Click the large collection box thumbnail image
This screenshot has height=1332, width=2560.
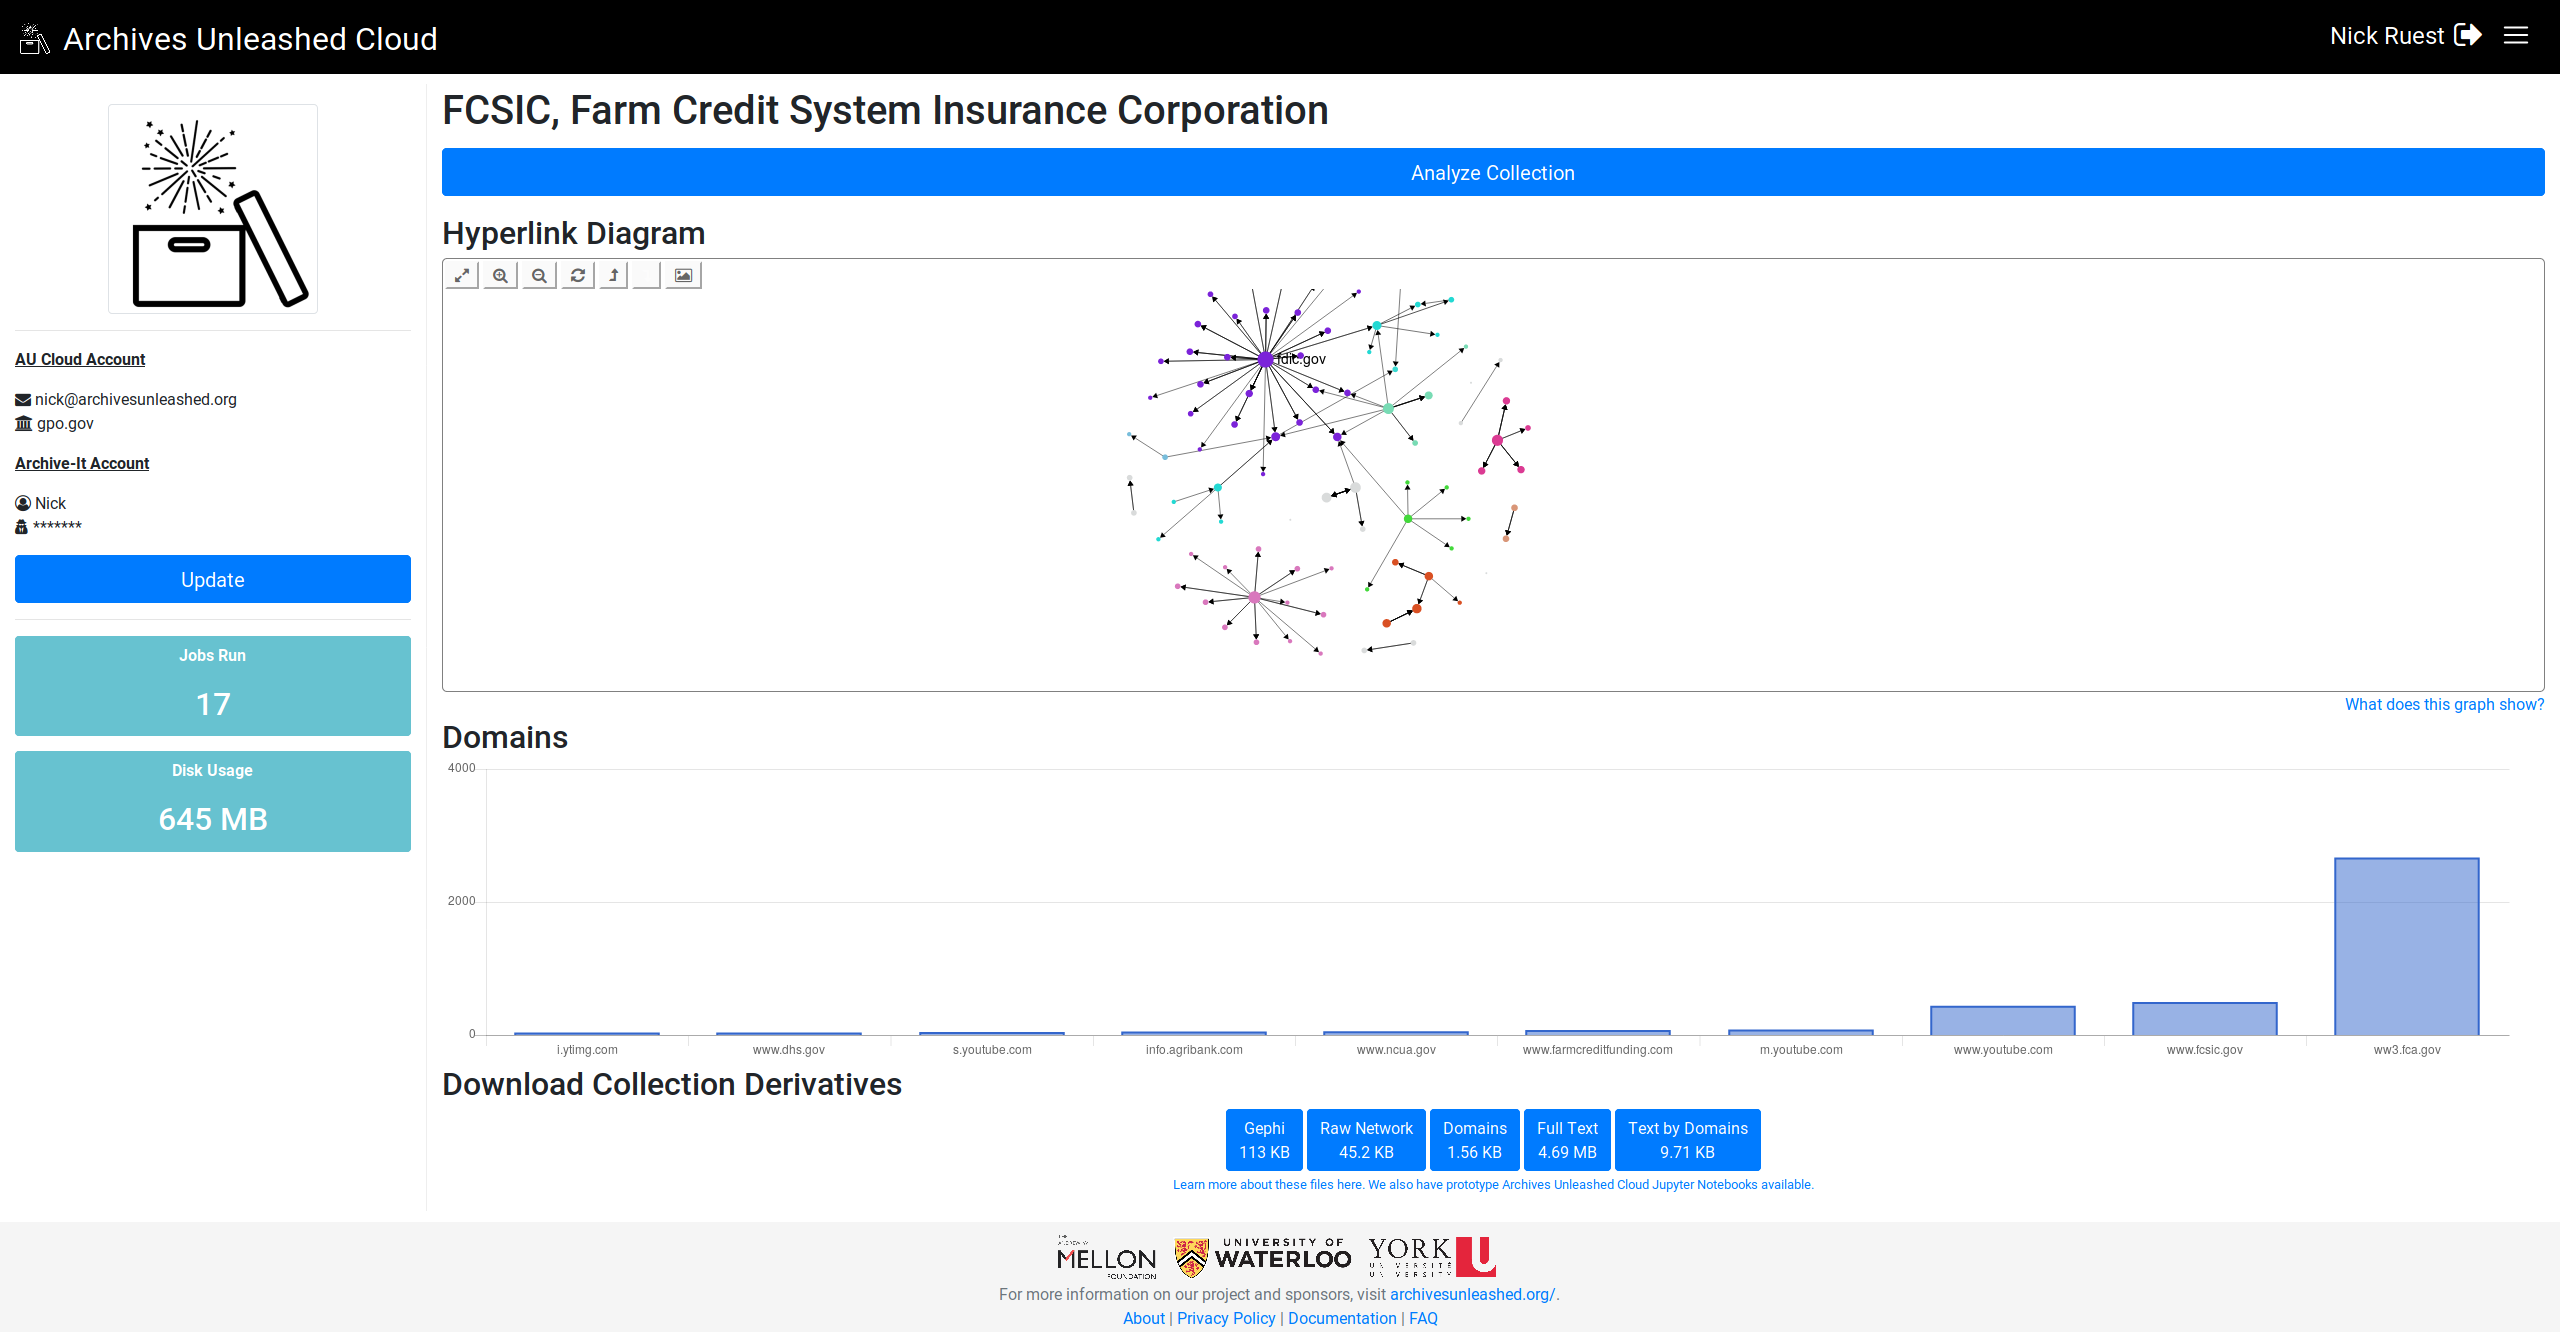point(213,209)
